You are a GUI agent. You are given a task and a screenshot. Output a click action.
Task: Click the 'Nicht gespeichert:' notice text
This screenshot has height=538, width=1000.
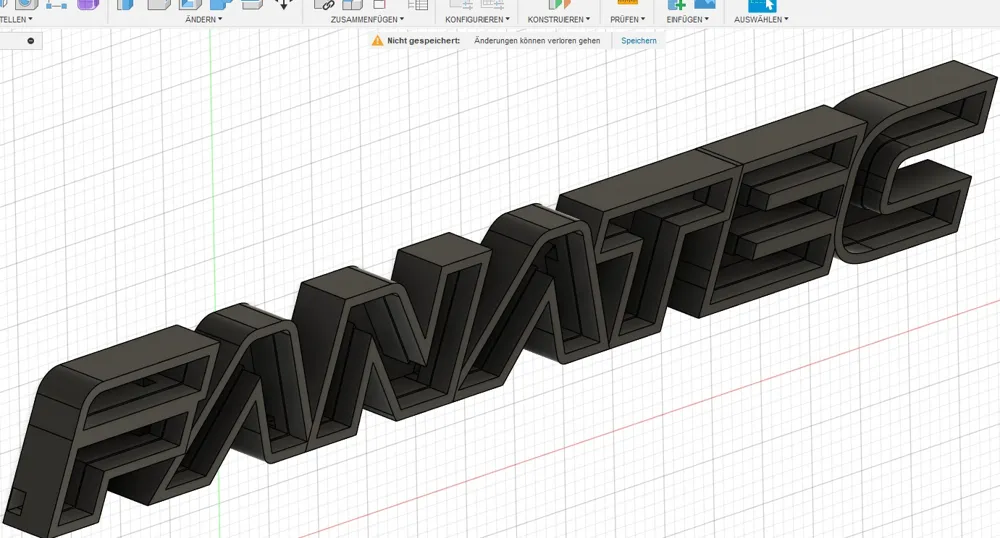tap(423, 40)
